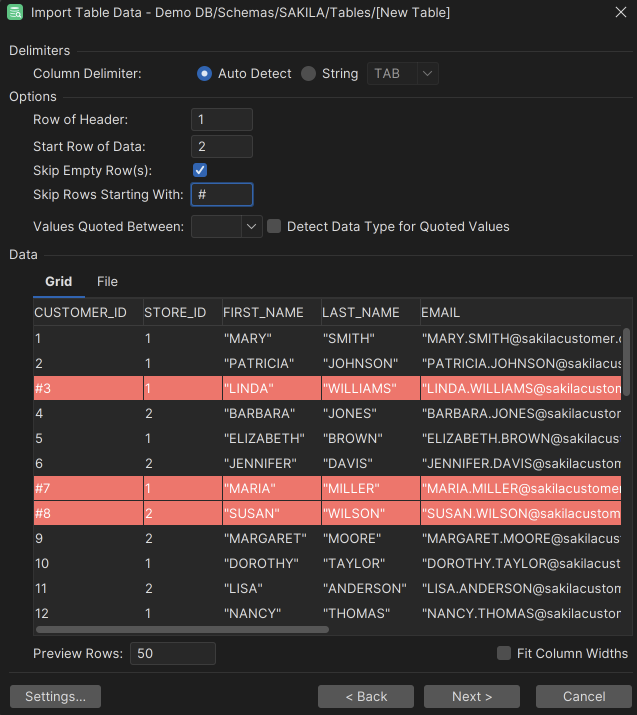The image size is (637, 715).
Task: Click the horizontal scrollbar under the grid
Action: point(182,630)
